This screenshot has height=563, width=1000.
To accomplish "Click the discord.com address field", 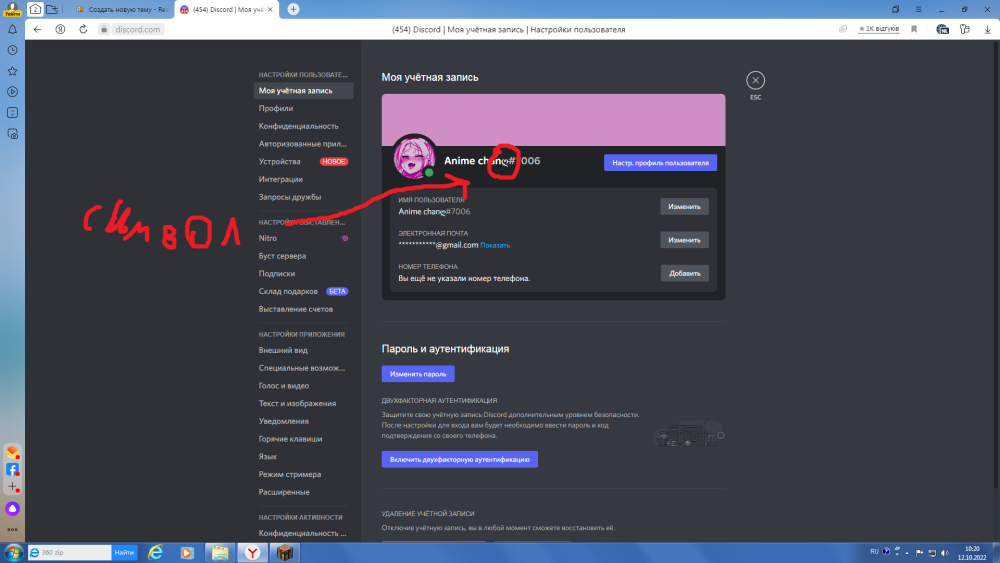I will click(x=138, y=29).
